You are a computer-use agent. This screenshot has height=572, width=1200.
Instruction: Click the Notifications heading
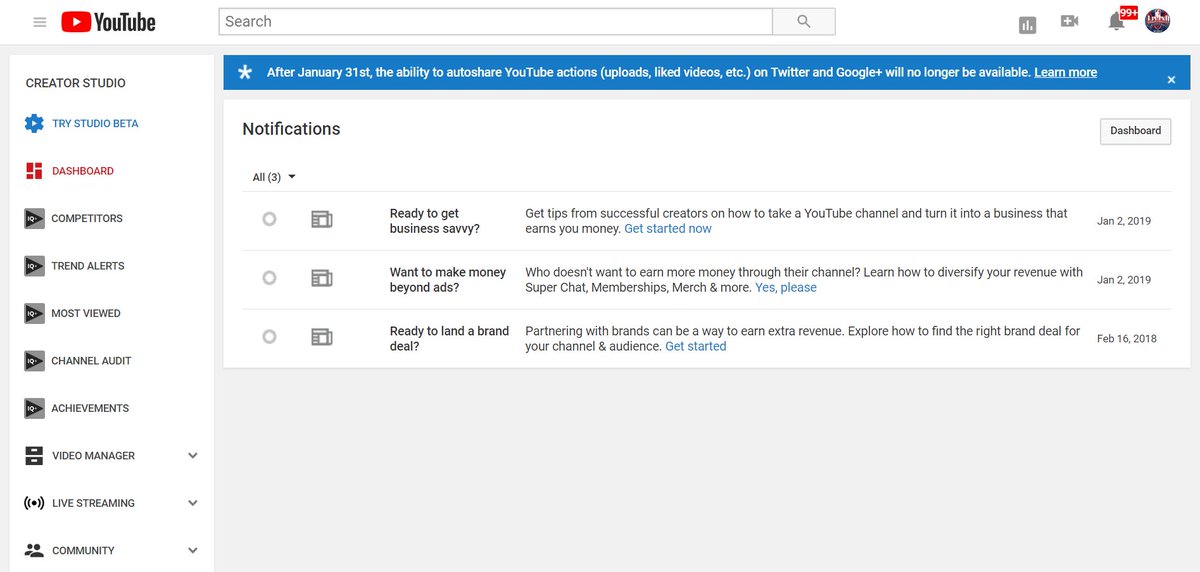[x=291, y=129]
